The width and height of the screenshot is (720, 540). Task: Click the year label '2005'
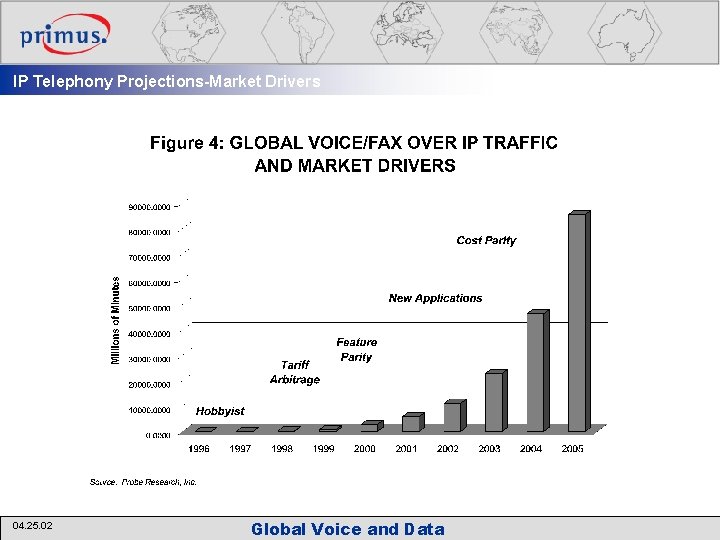[x=572, y=449]
